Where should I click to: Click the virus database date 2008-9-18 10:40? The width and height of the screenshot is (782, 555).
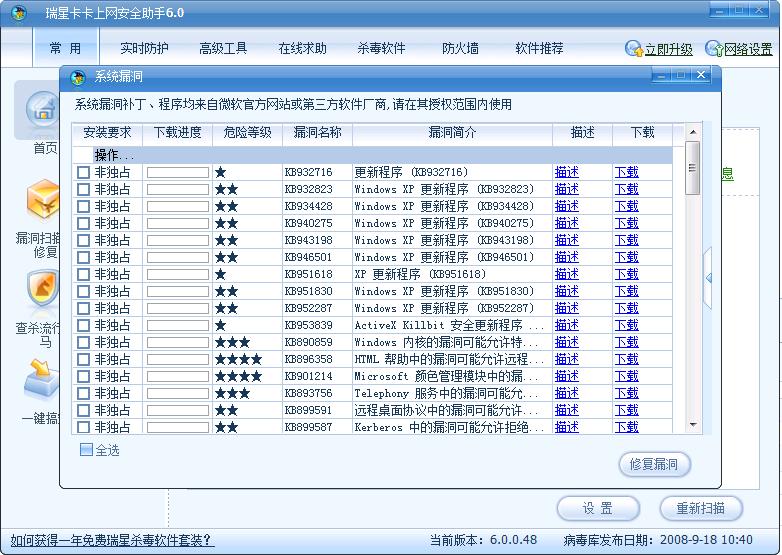(706, 540)
